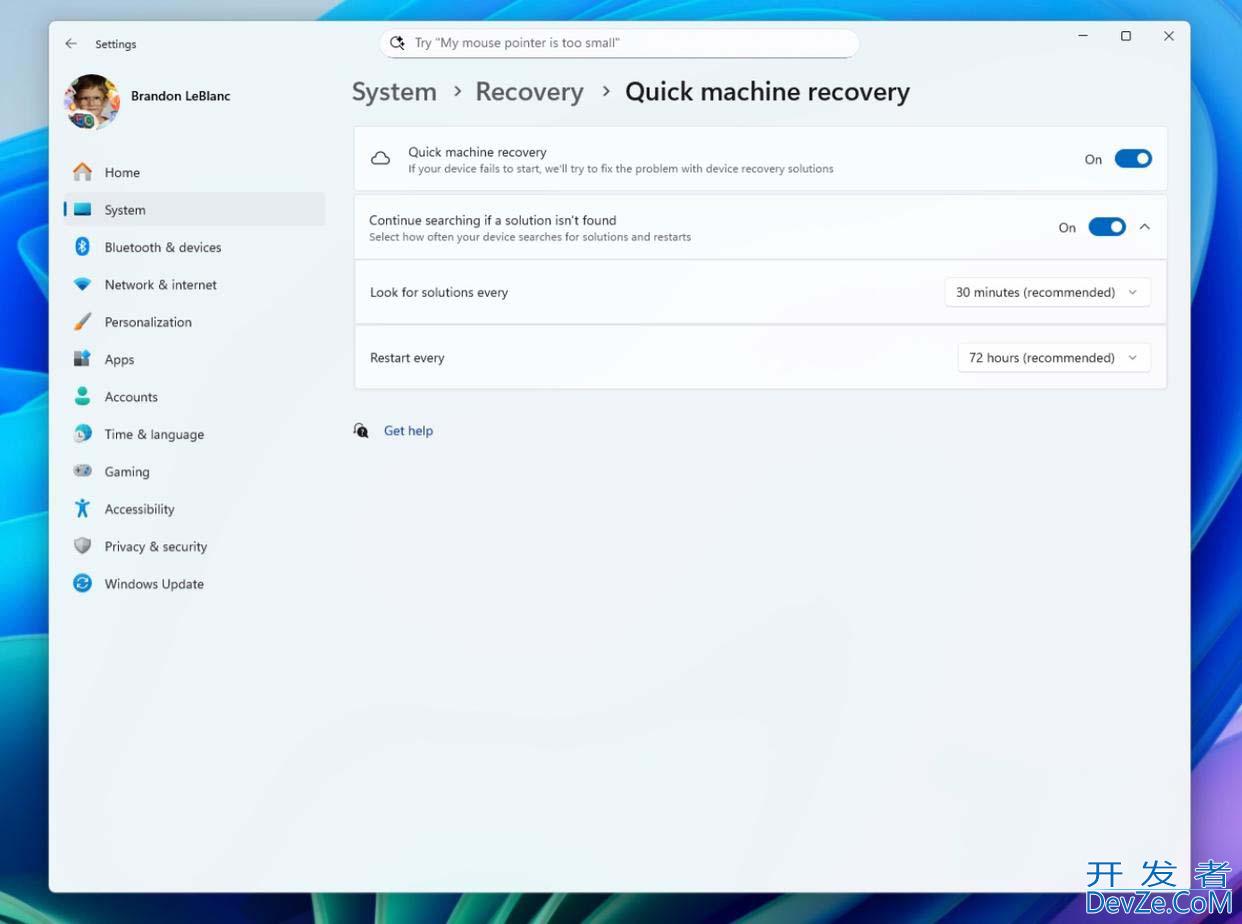1242x924 pixels.
Task: Disable Continue searching toggle switch
Action: 1107,227
